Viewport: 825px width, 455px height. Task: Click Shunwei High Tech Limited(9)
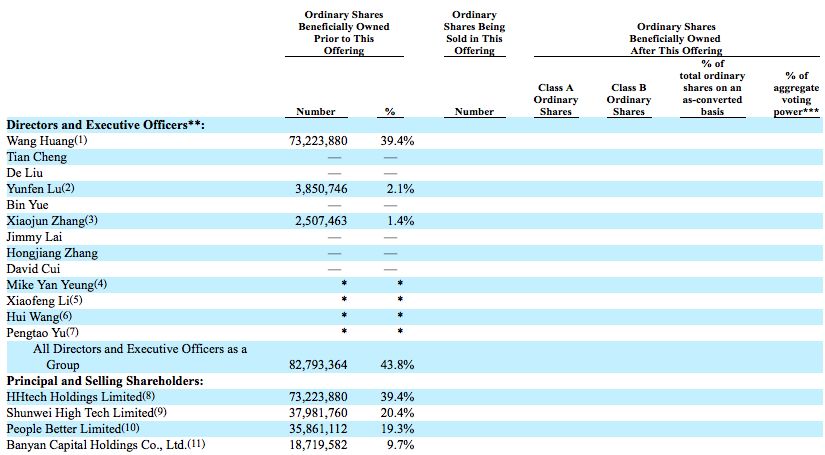(x=86, y=413)
